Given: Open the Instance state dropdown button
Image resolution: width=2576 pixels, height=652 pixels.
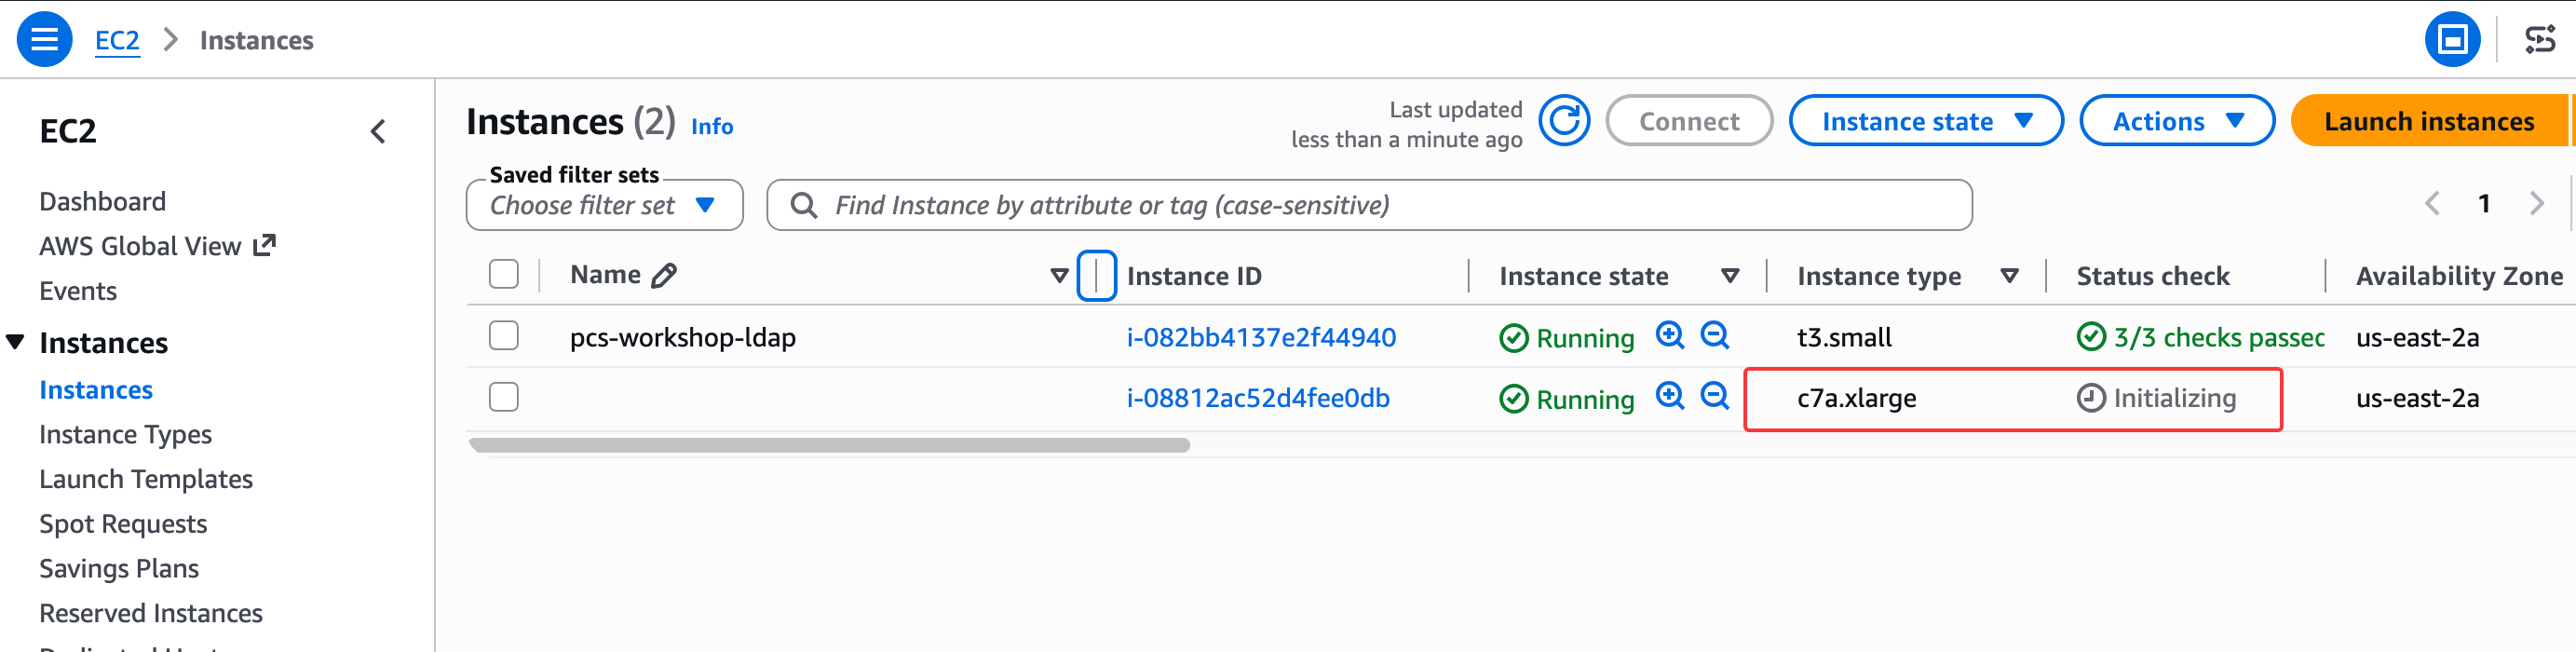Looking at the screenshot, I should pyautogui.click(x=1925, y=121).
